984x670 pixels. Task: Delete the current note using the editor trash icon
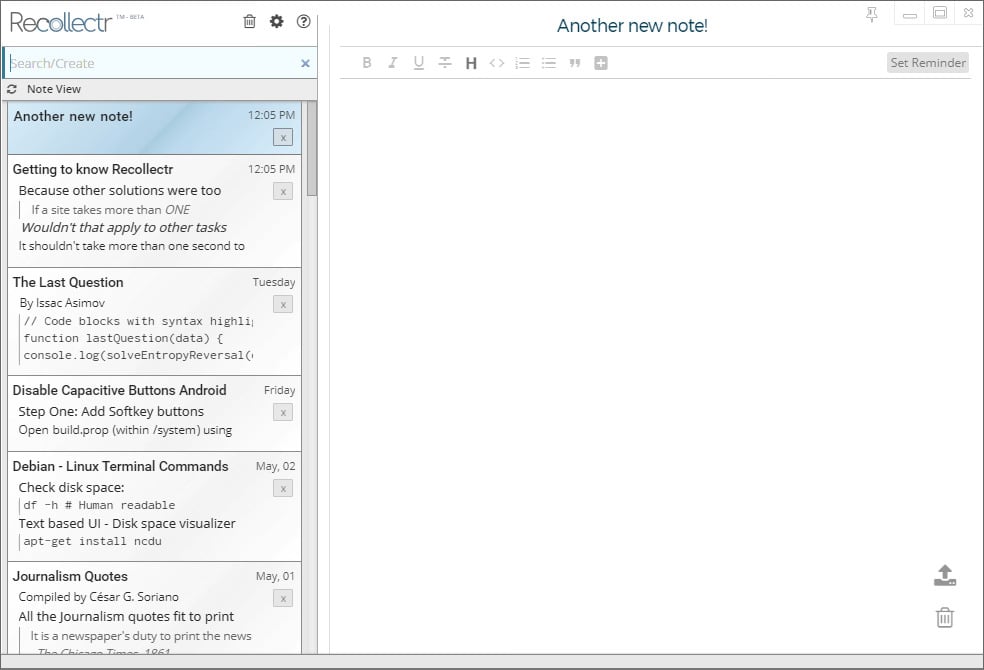(x=945, y=617)
